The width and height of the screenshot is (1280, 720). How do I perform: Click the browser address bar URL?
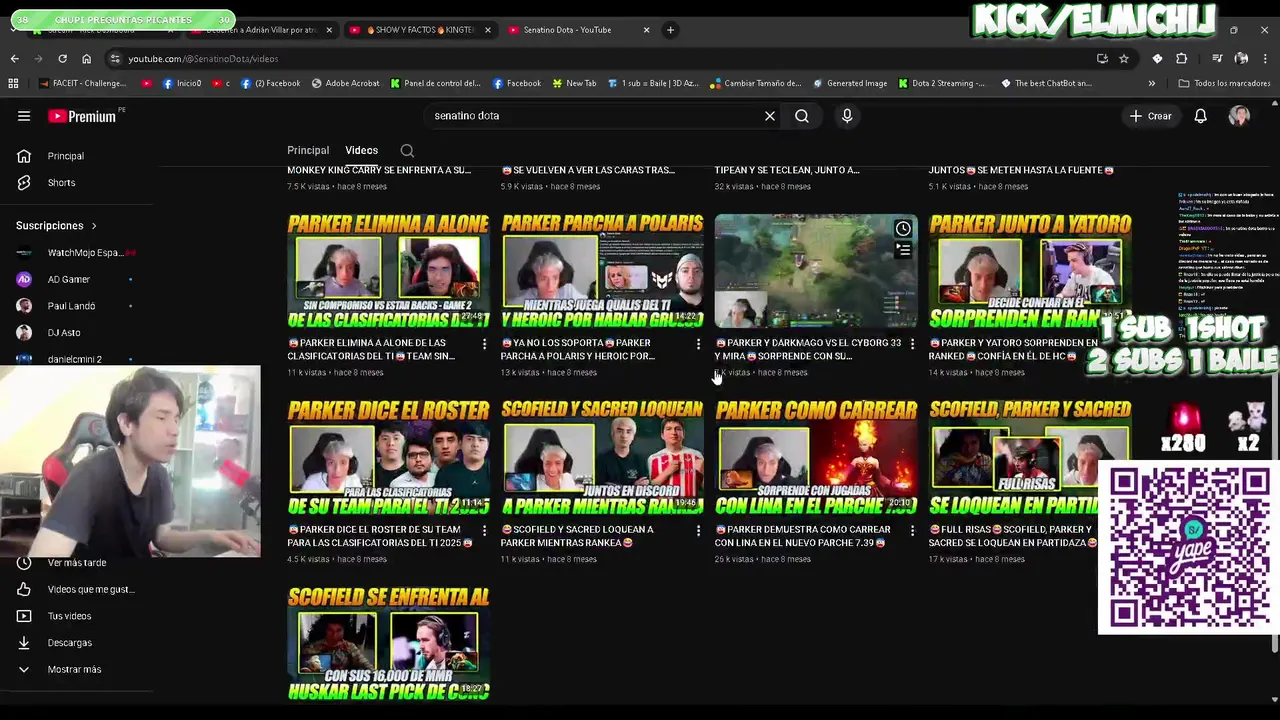pos(203,59)
